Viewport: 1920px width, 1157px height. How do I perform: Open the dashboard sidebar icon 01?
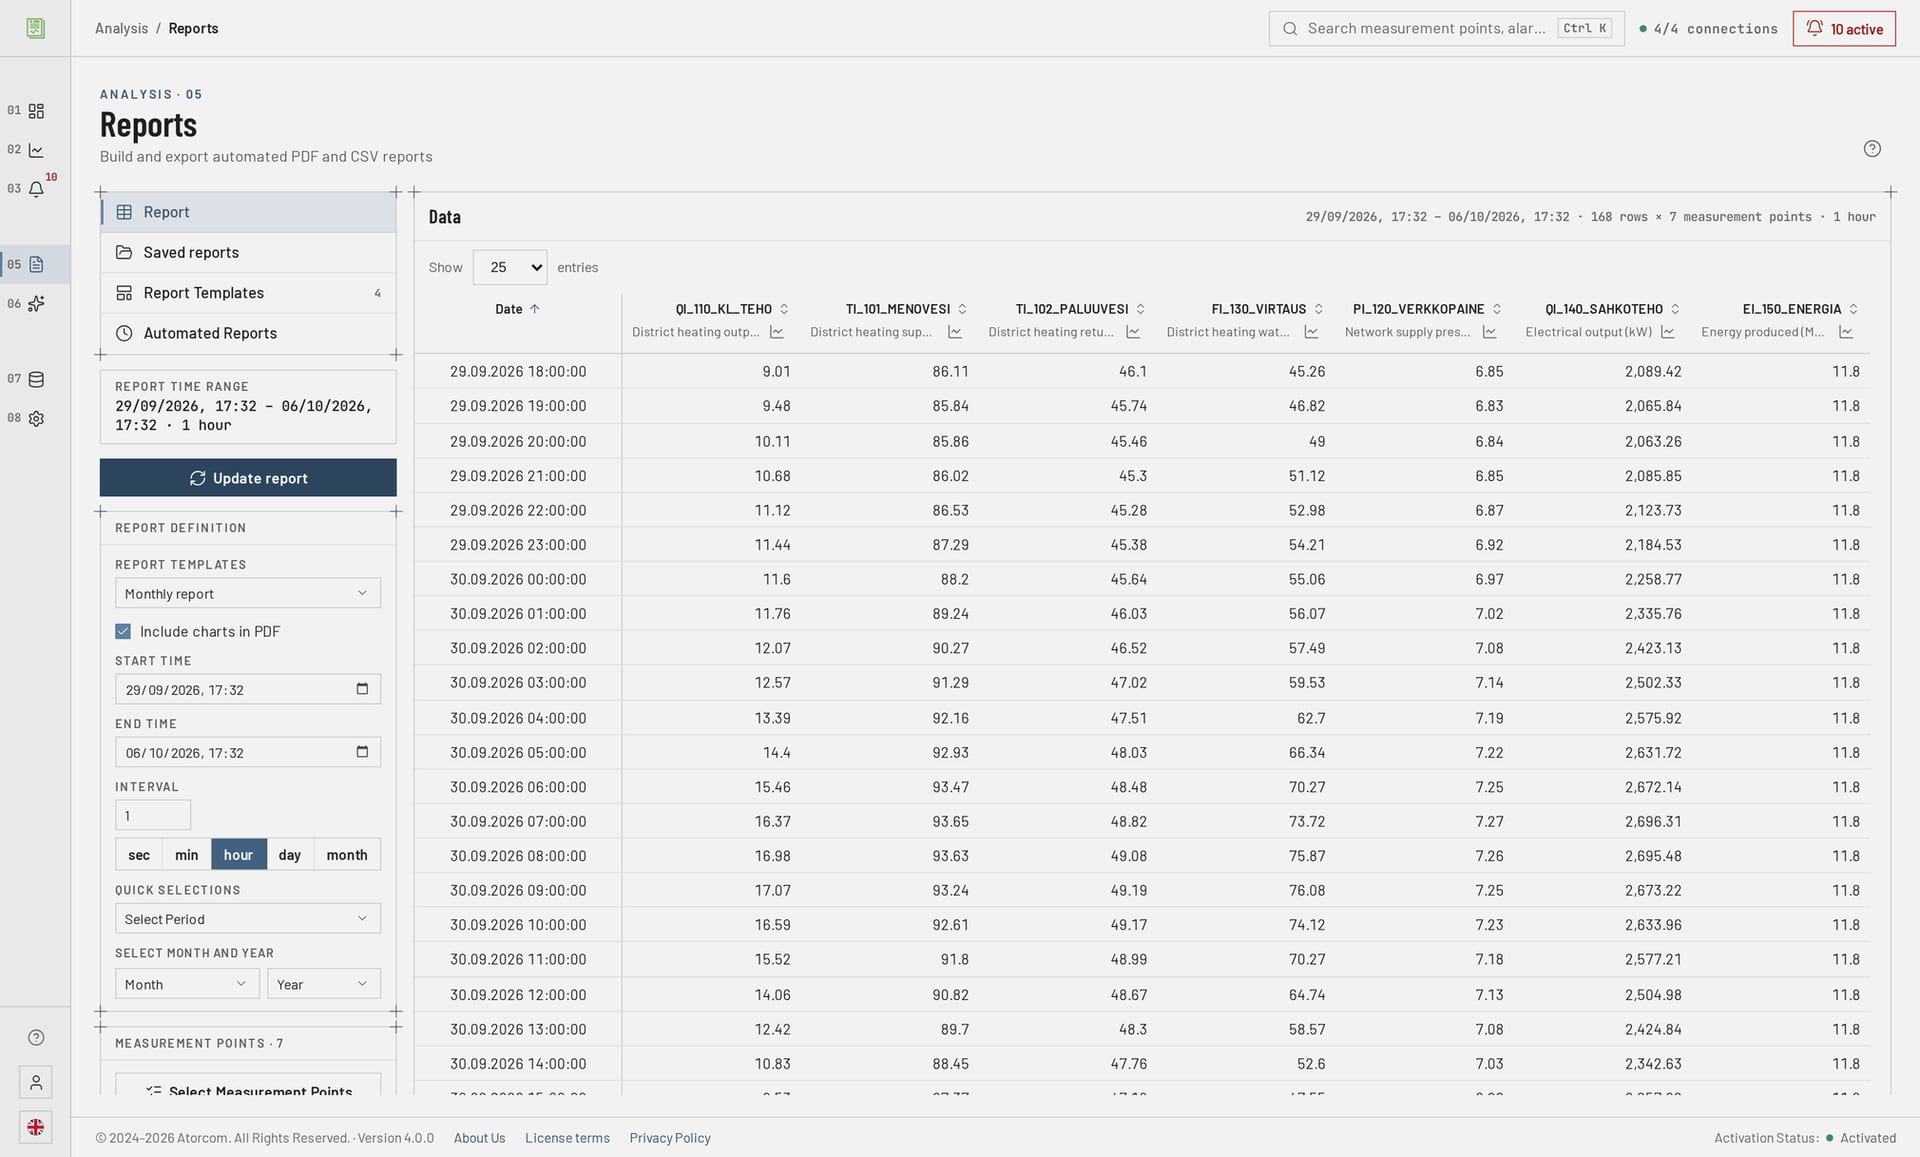tap(36, 111)
